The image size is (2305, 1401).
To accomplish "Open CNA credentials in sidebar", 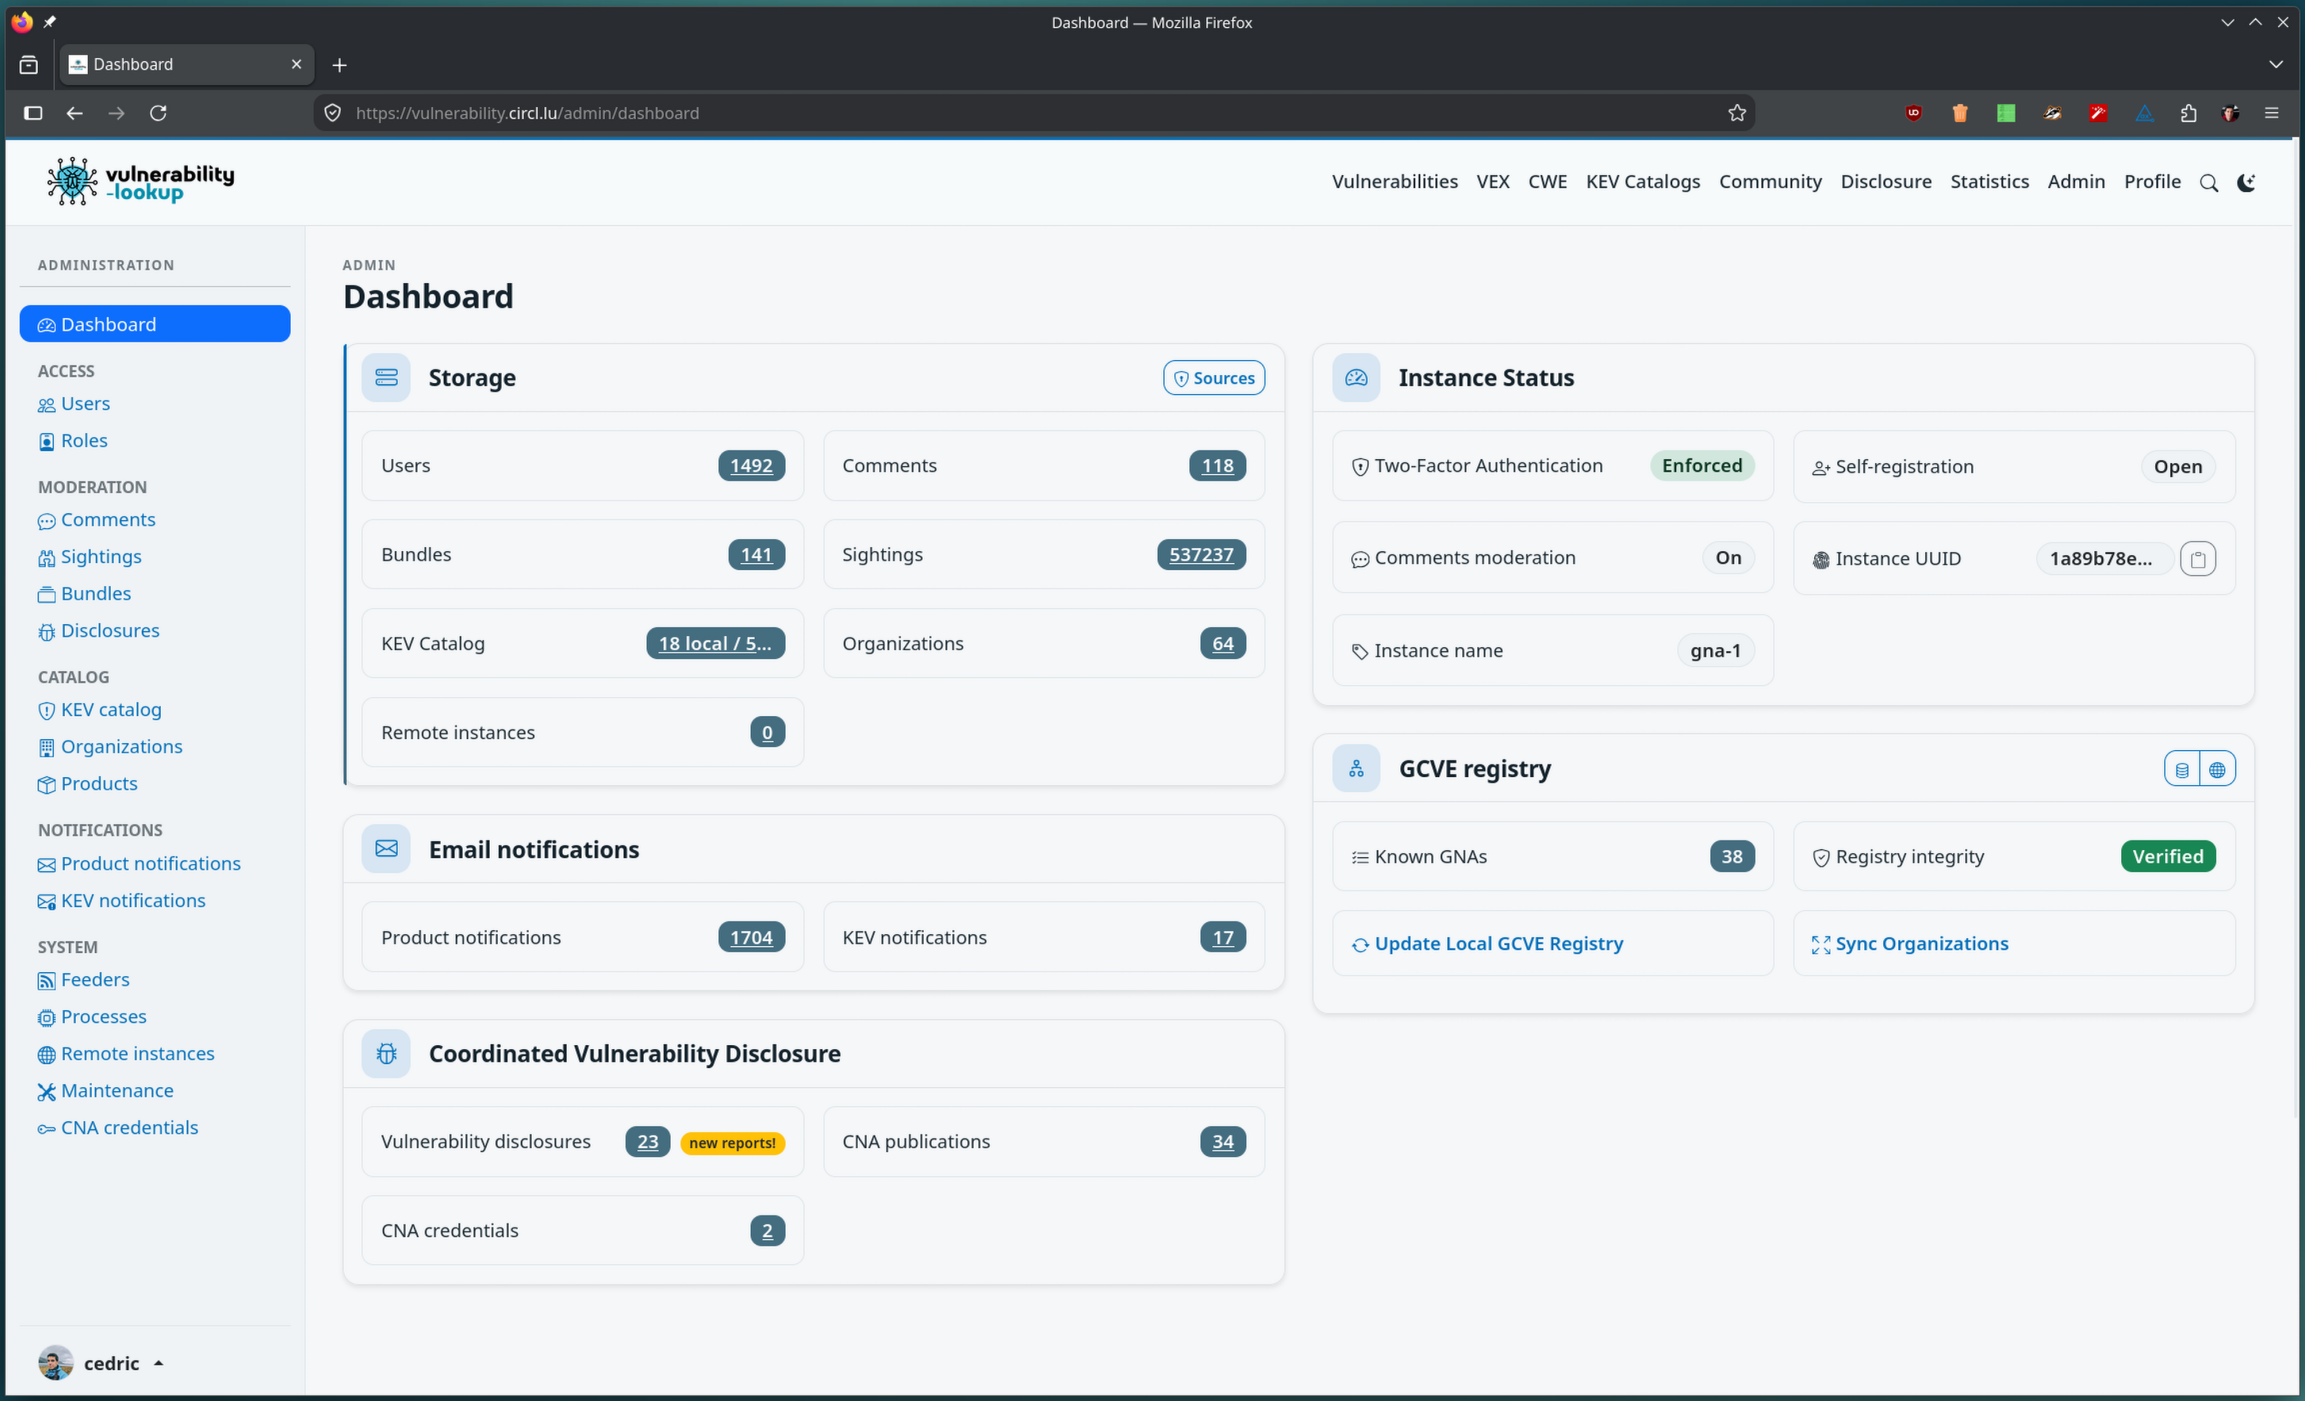I will 118,1128.
